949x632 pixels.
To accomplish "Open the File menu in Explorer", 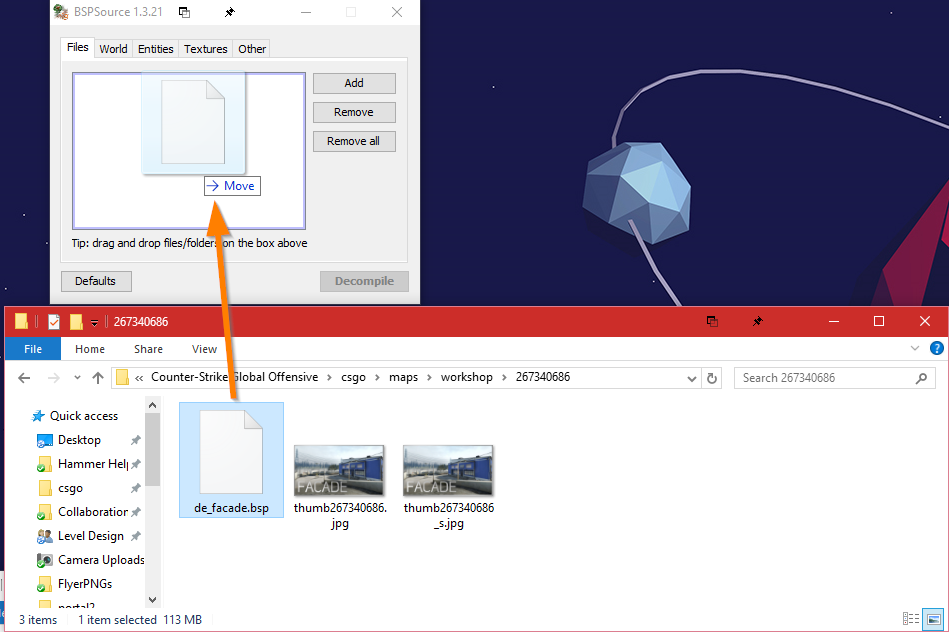I will click(x=33, y=349).
